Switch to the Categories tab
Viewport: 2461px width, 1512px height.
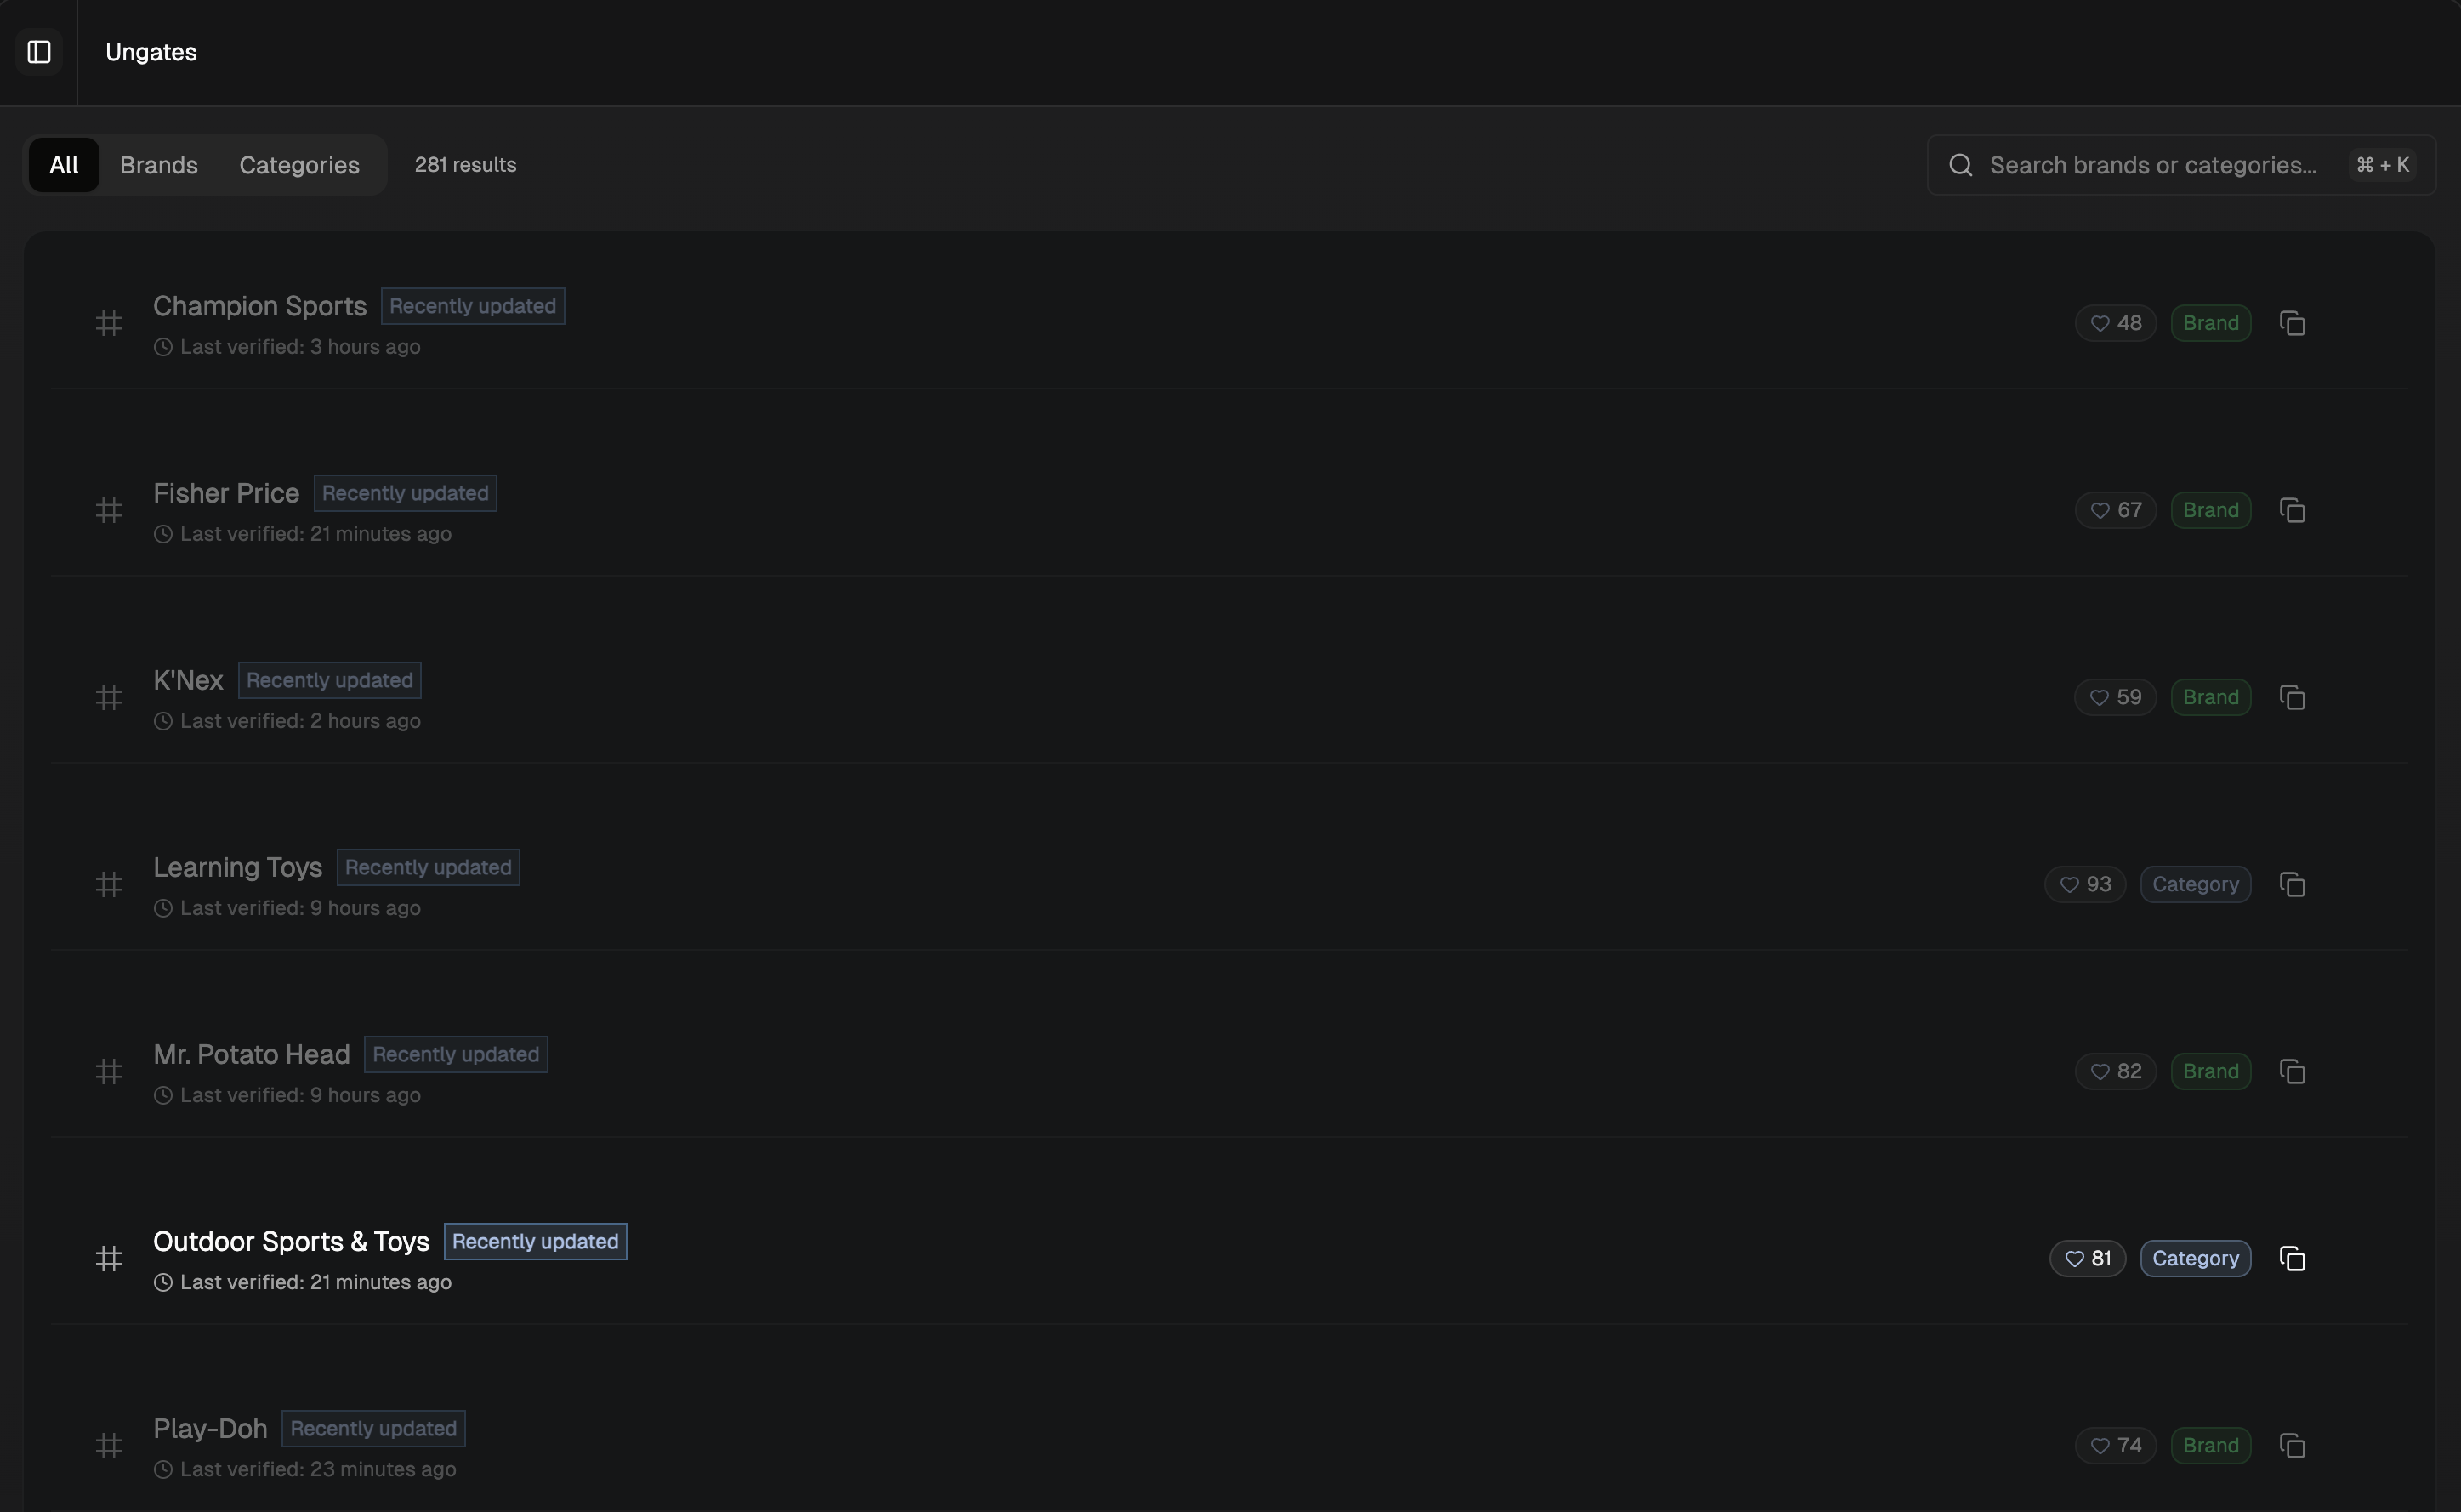(x=298, y=165)
